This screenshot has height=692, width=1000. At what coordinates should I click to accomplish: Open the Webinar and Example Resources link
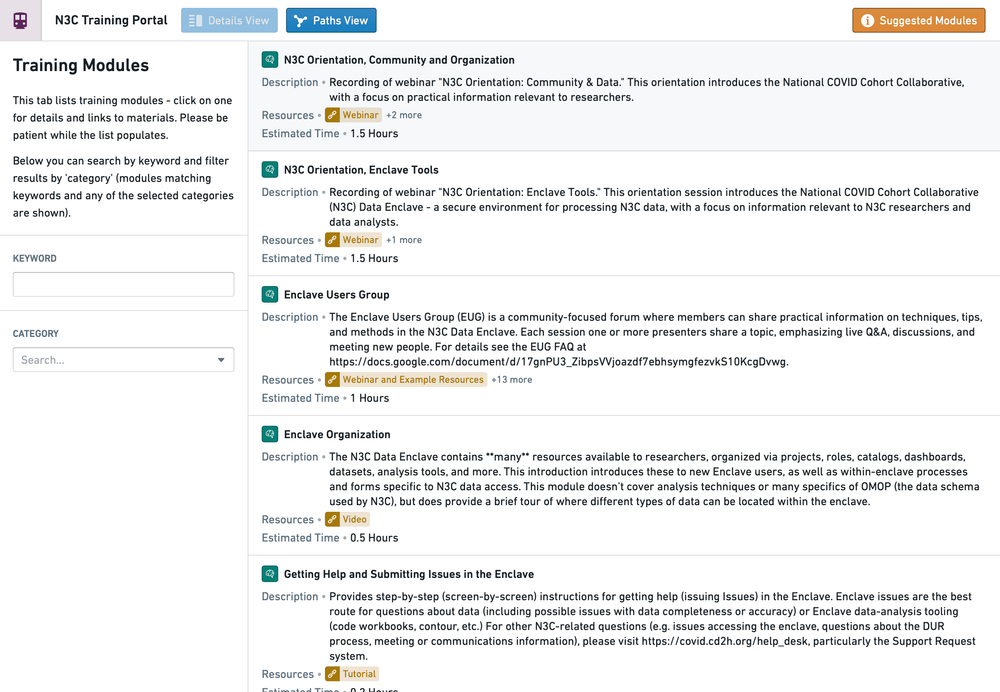(x=412, y=380)
